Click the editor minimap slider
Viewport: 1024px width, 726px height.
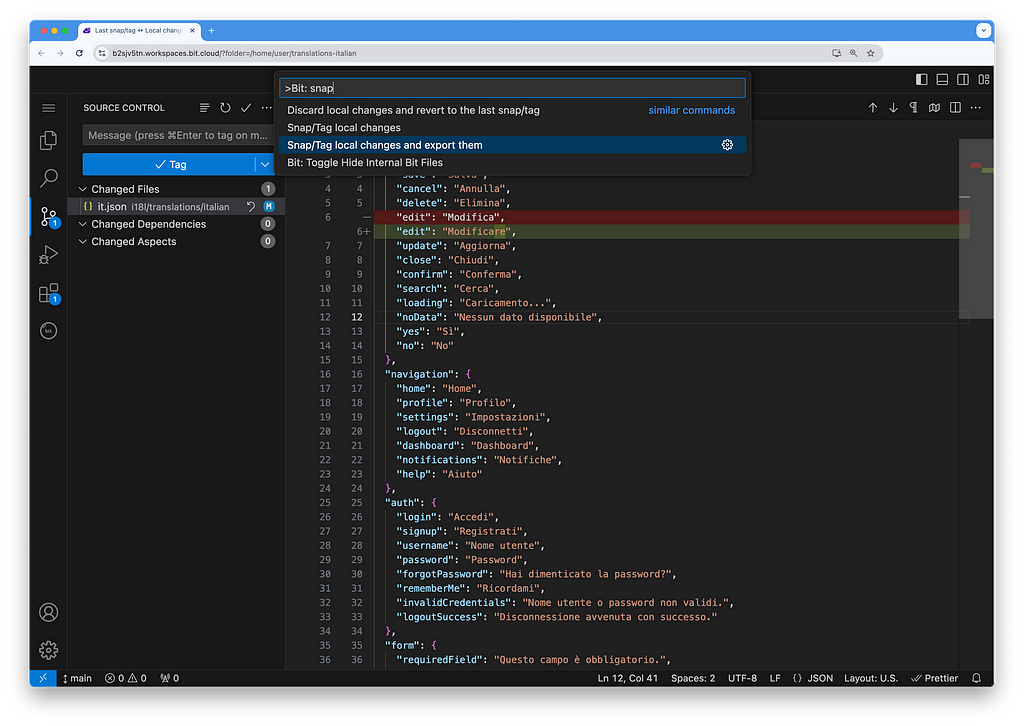coord(976,229)
